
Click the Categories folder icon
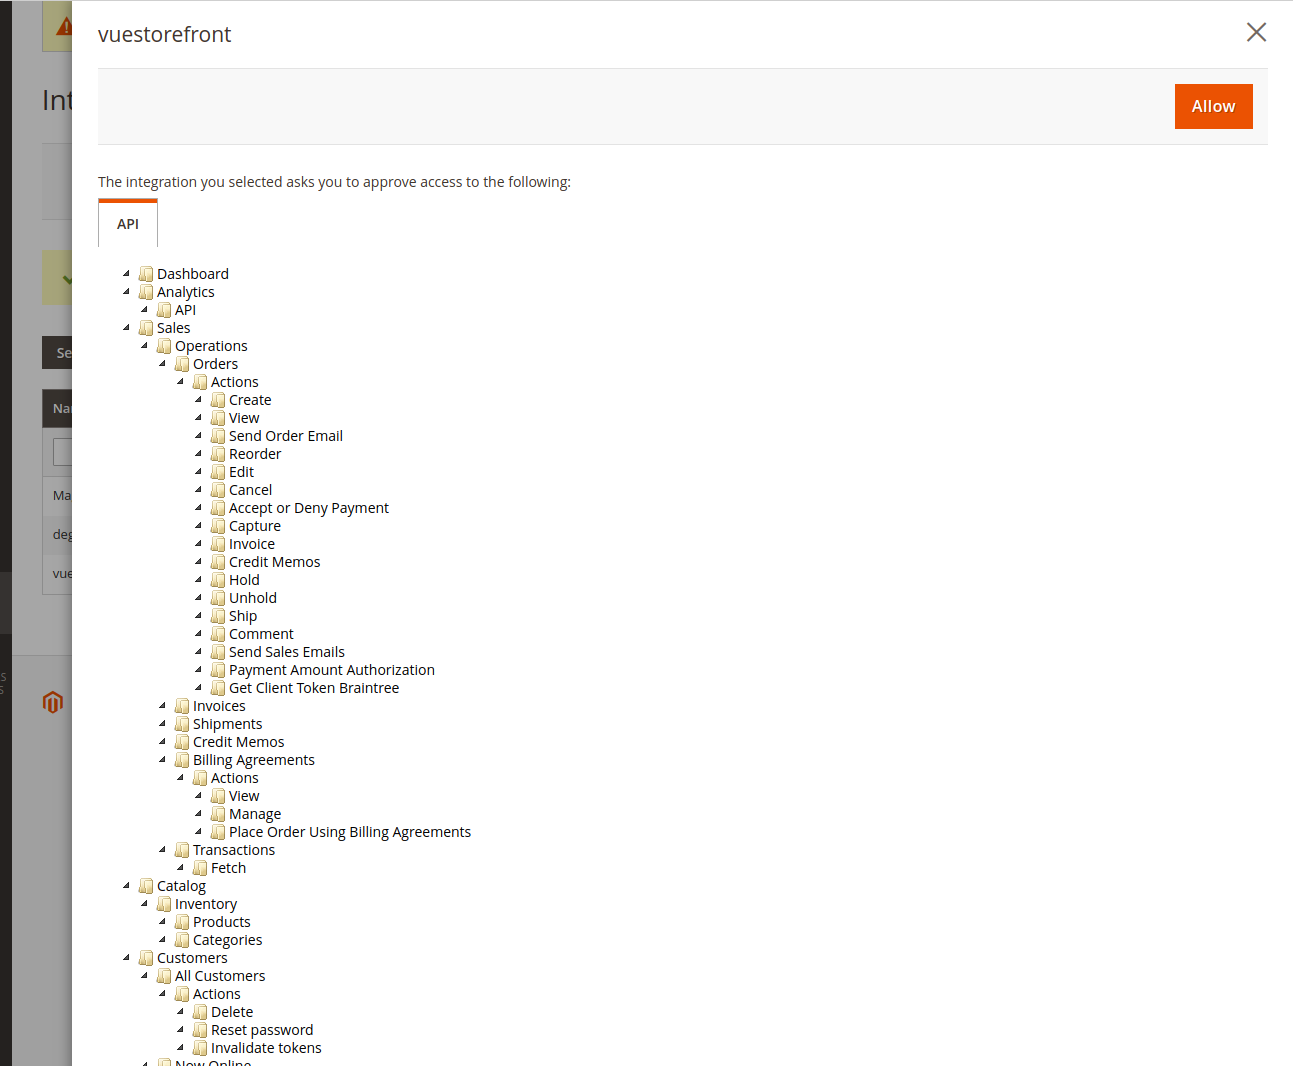[x=182, y=940]
